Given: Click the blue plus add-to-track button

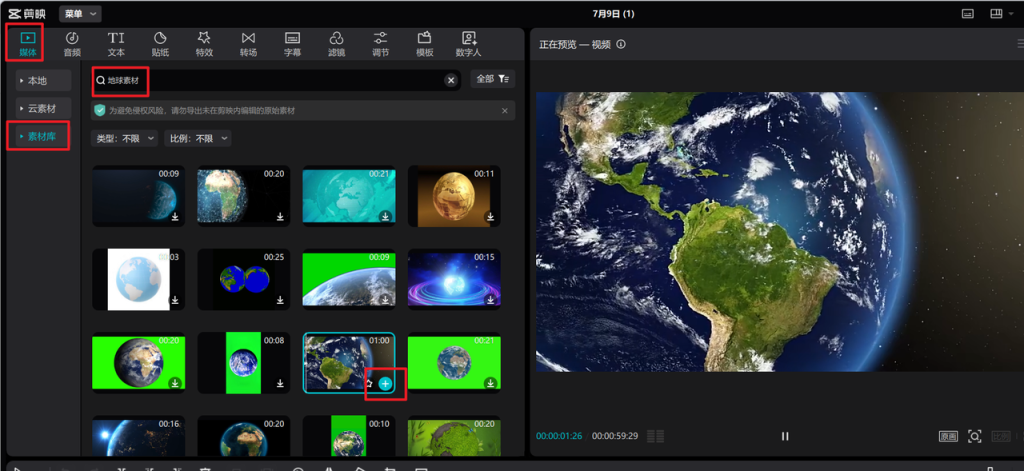Looking at the screenshot, I should point(386,384).
